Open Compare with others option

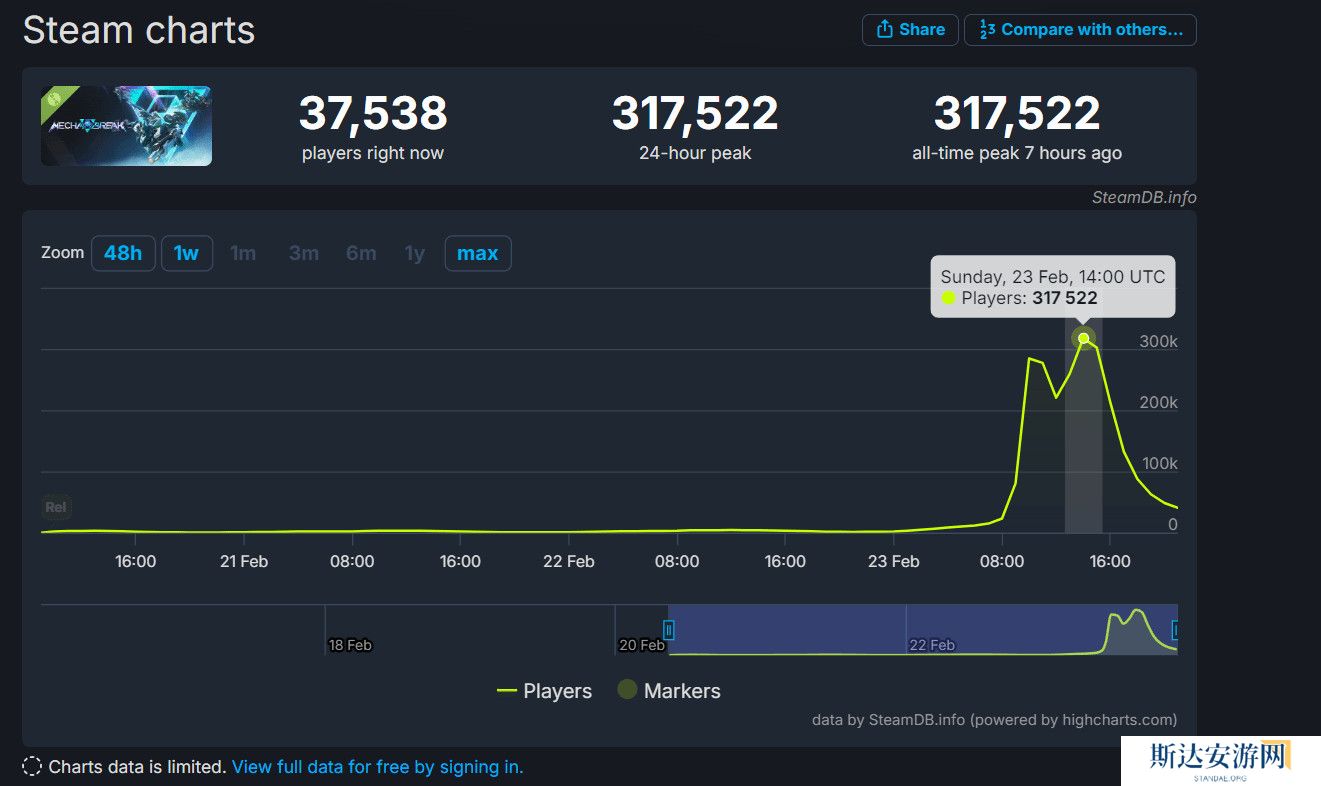1080,30
